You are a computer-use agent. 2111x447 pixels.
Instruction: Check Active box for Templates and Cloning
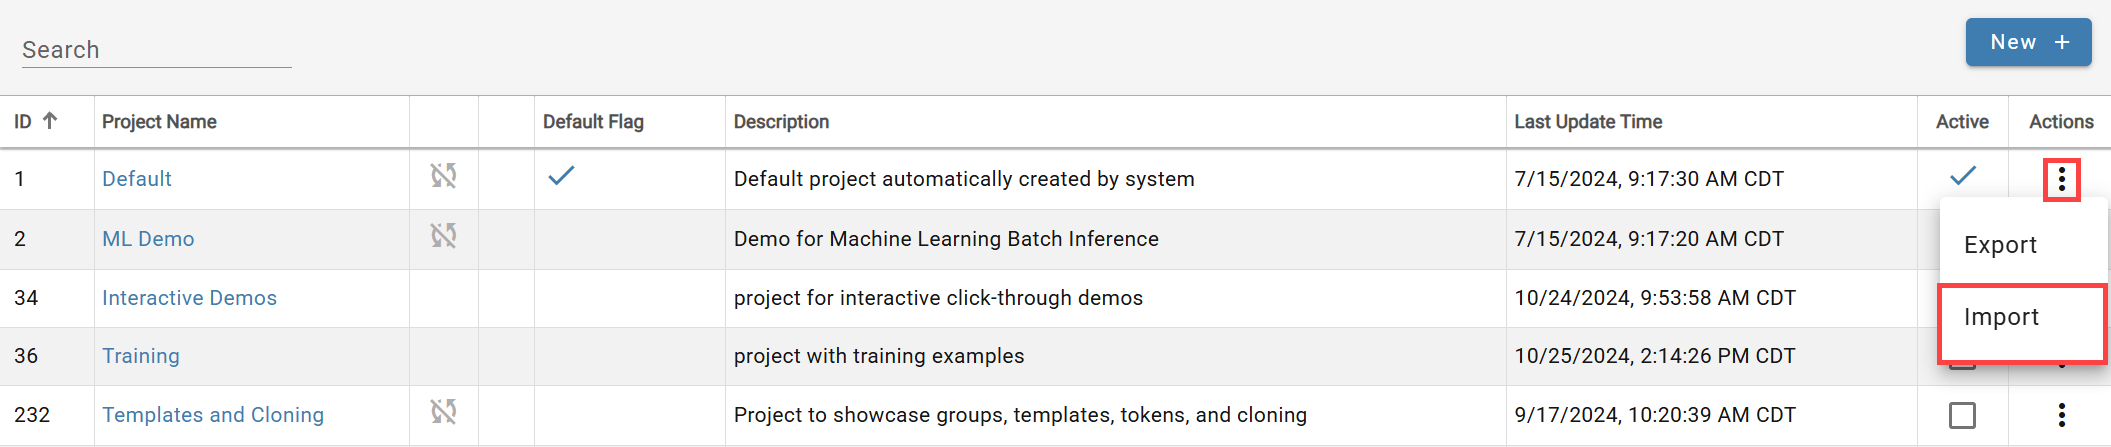[x=1963, y=415]
